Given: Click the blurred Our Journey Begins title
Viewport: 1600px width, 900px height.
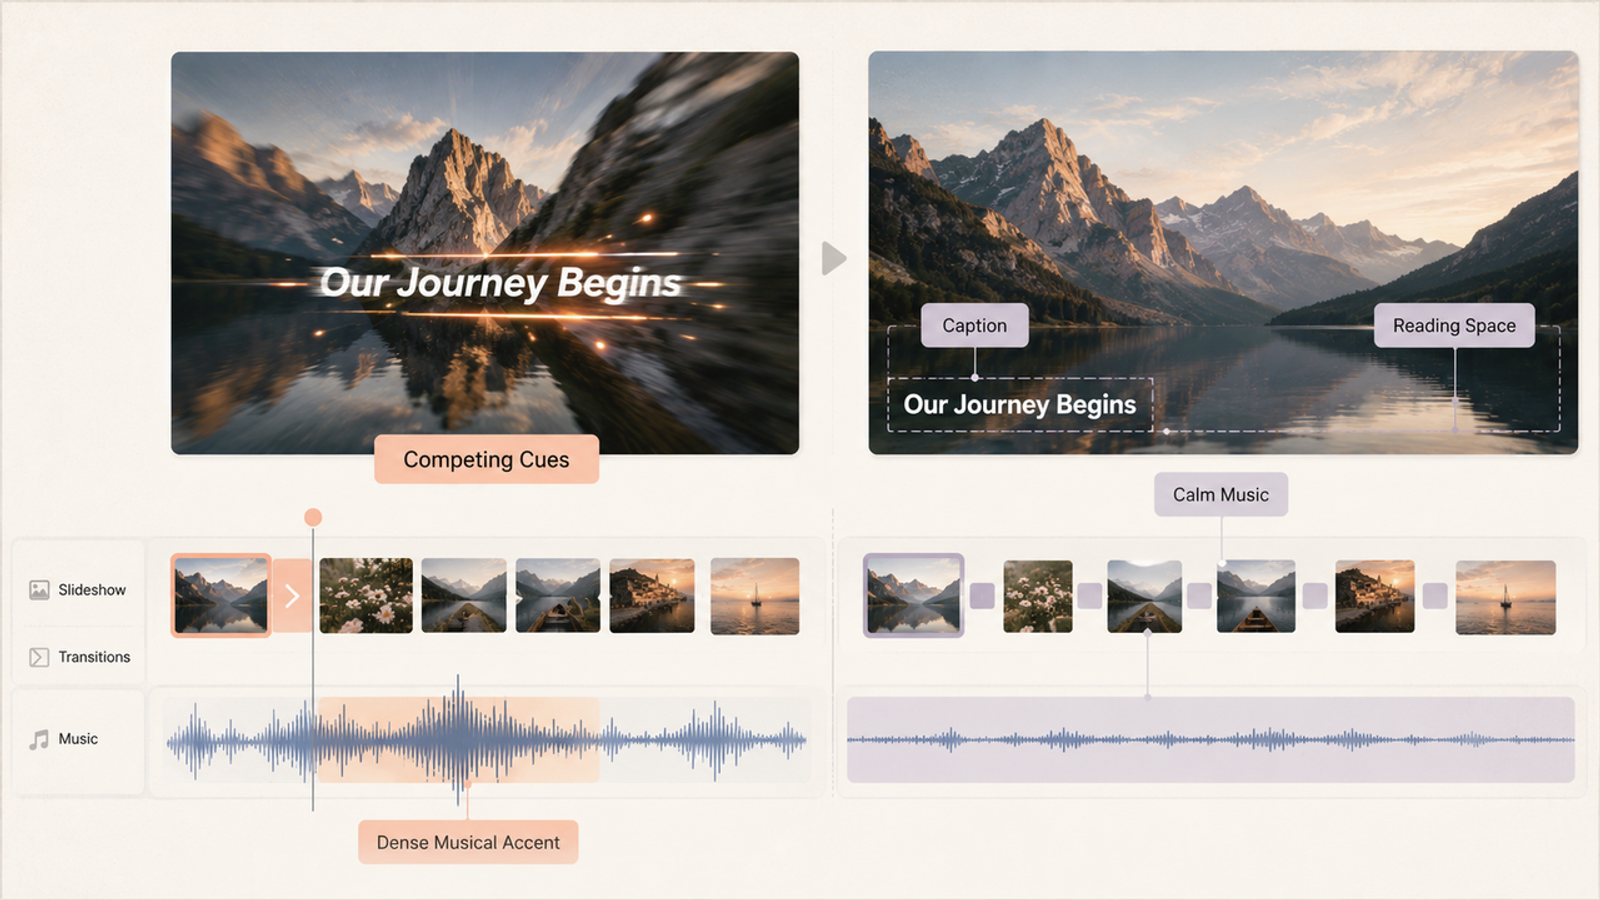Looking at the screenshot, I should click(x=501, y=283).
